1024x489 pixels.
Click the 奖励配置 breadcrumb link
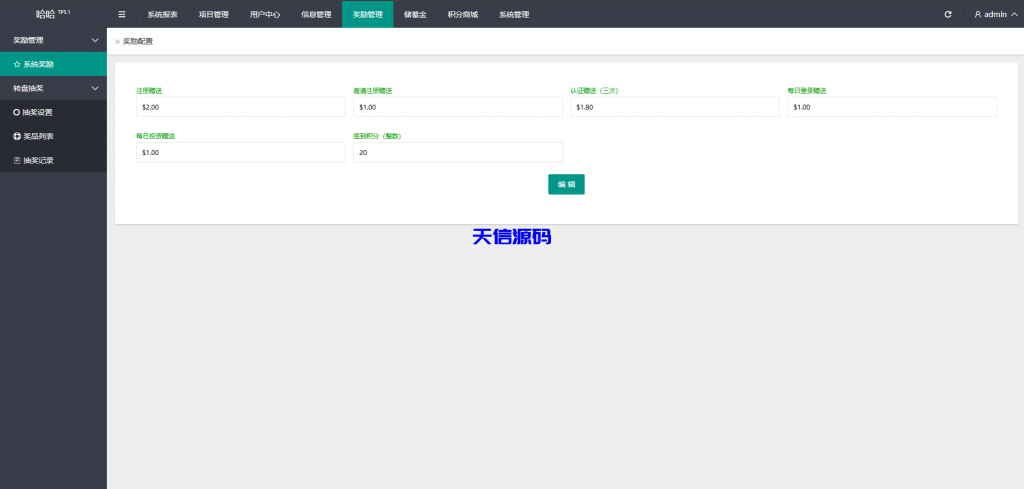(x=138, y=41)
